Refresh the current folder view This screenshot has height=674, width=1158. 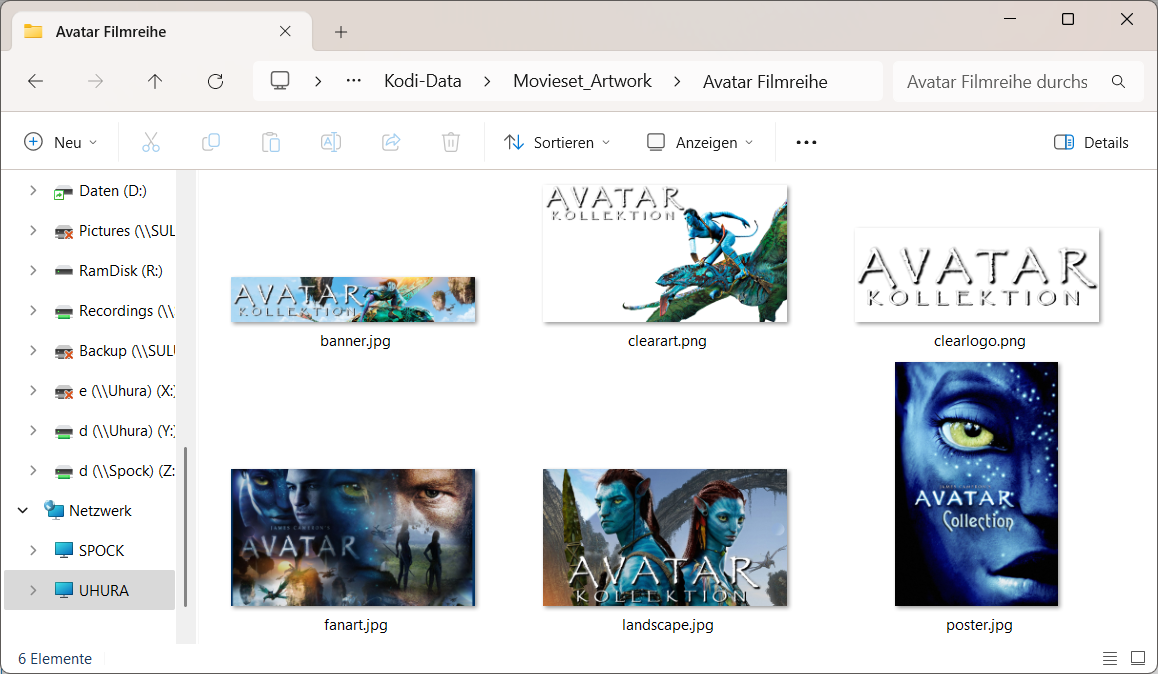tap(215, 81)
